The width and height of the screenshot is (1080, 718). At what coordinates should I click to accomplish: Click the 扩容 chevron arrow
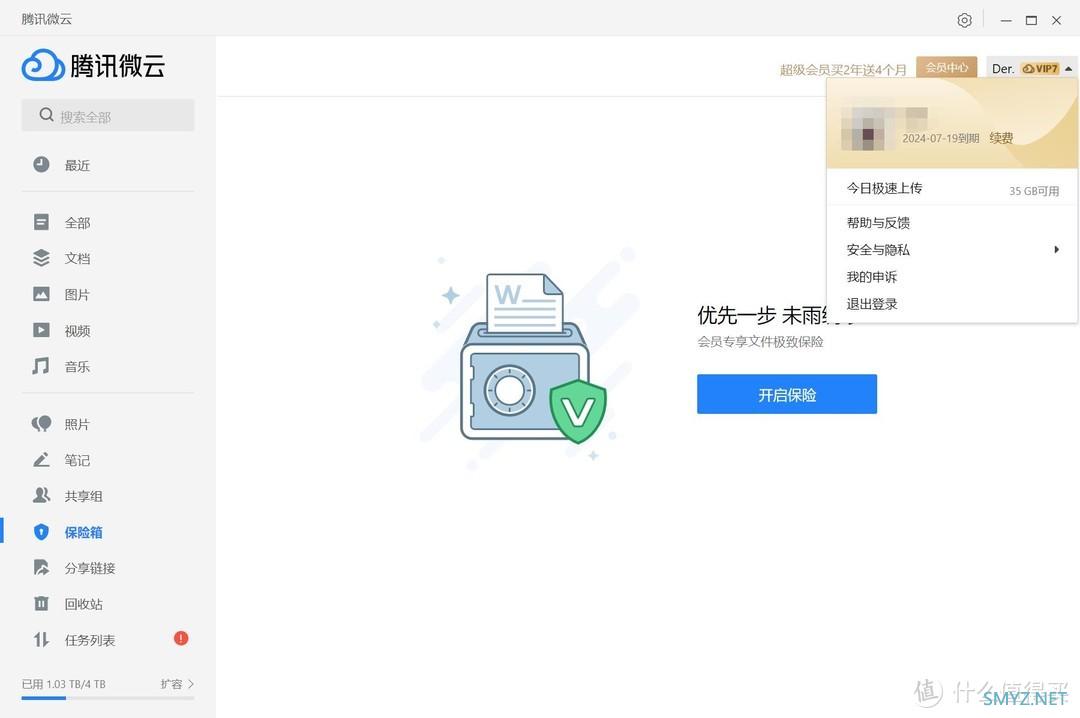[x=191, y=684]
